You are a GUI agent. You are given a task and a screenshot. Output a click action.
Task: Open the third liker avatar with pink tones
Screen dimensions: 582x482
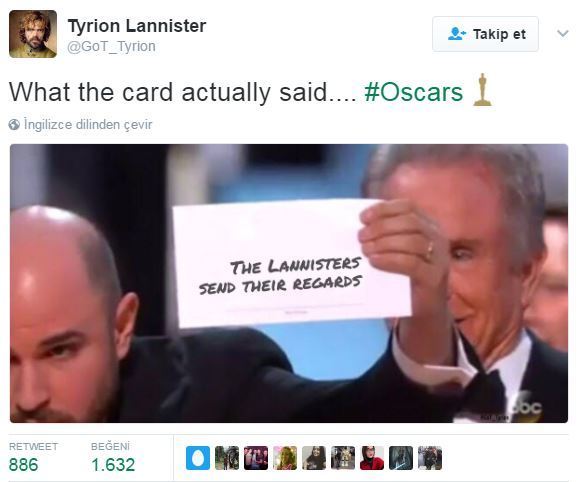[256, 458]
